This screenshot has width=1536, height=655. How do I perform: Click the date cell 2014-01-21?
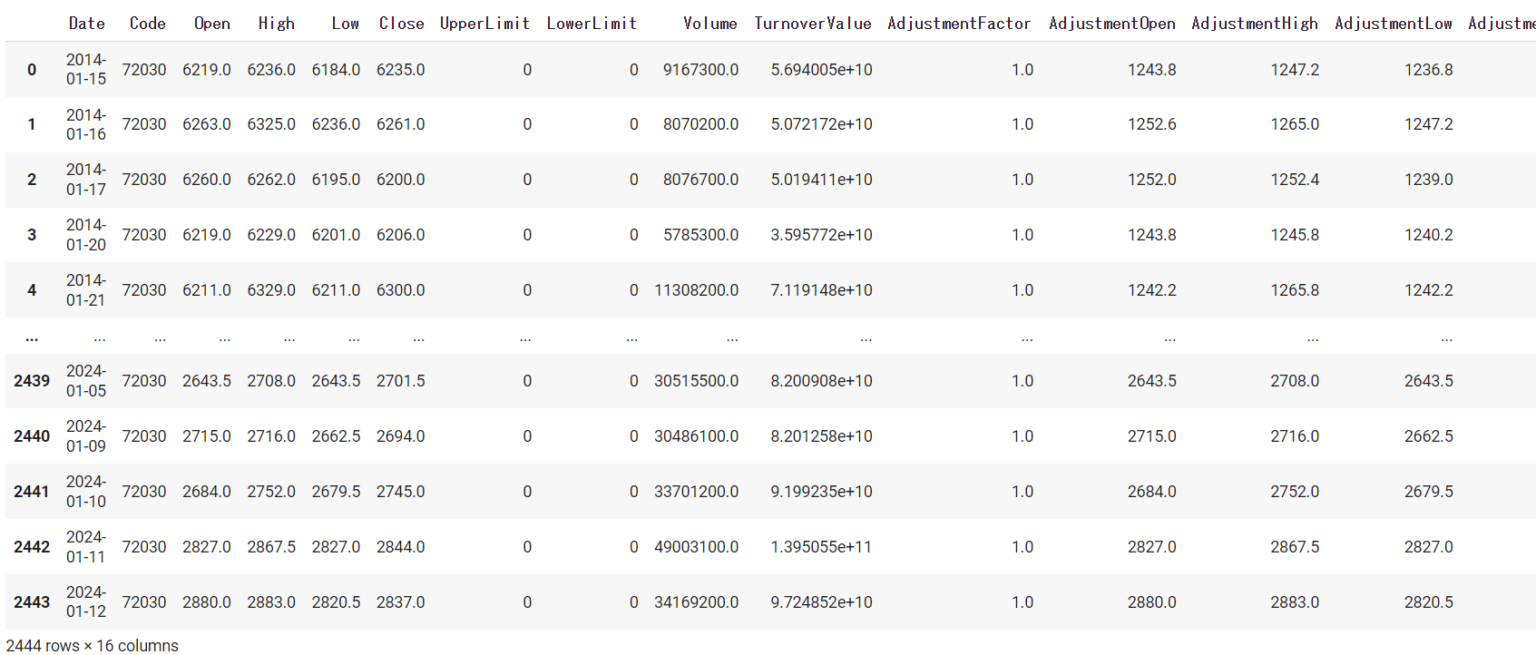click(86, 290)
